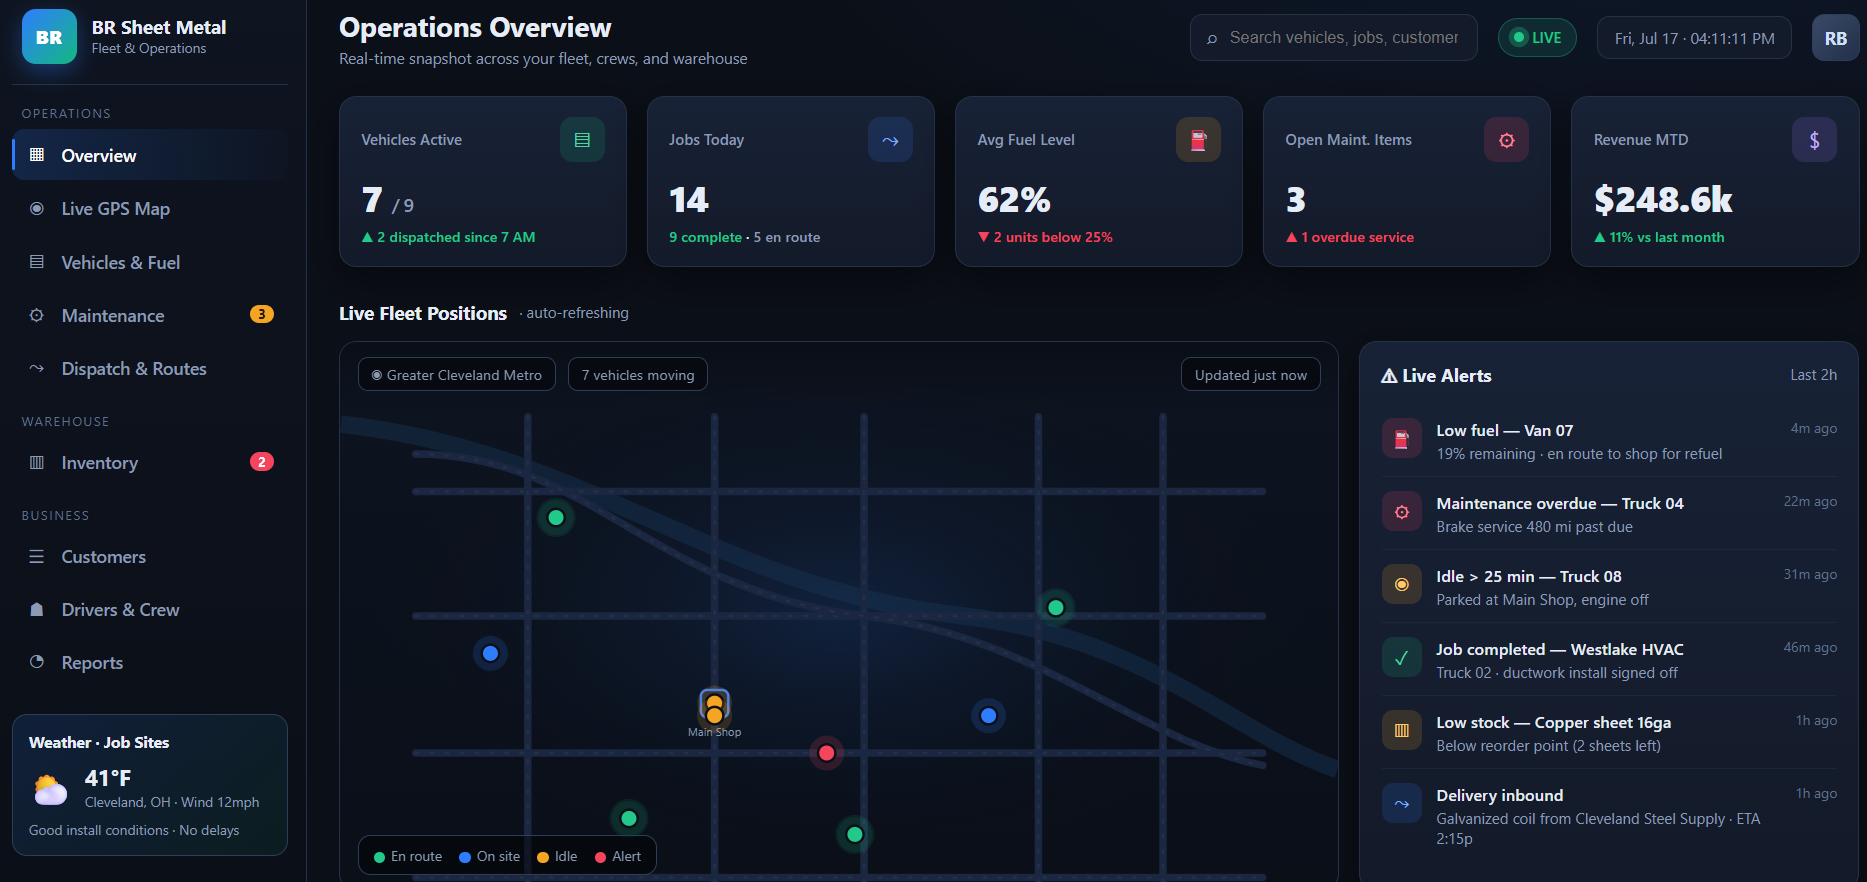1867x882 pixels.
Task: Toggle the Alert legend item
Action: pos(618,857)
